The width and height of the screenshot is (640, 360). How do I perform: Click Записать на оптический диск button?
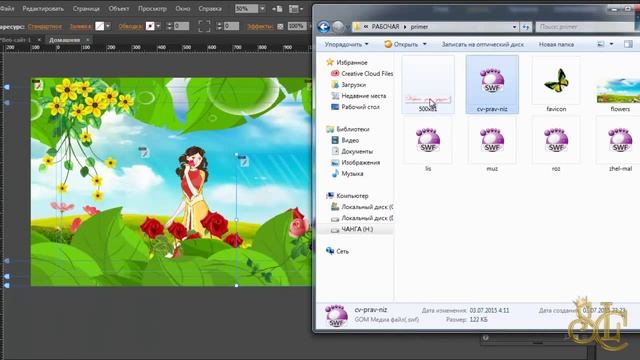coord(482,44)
